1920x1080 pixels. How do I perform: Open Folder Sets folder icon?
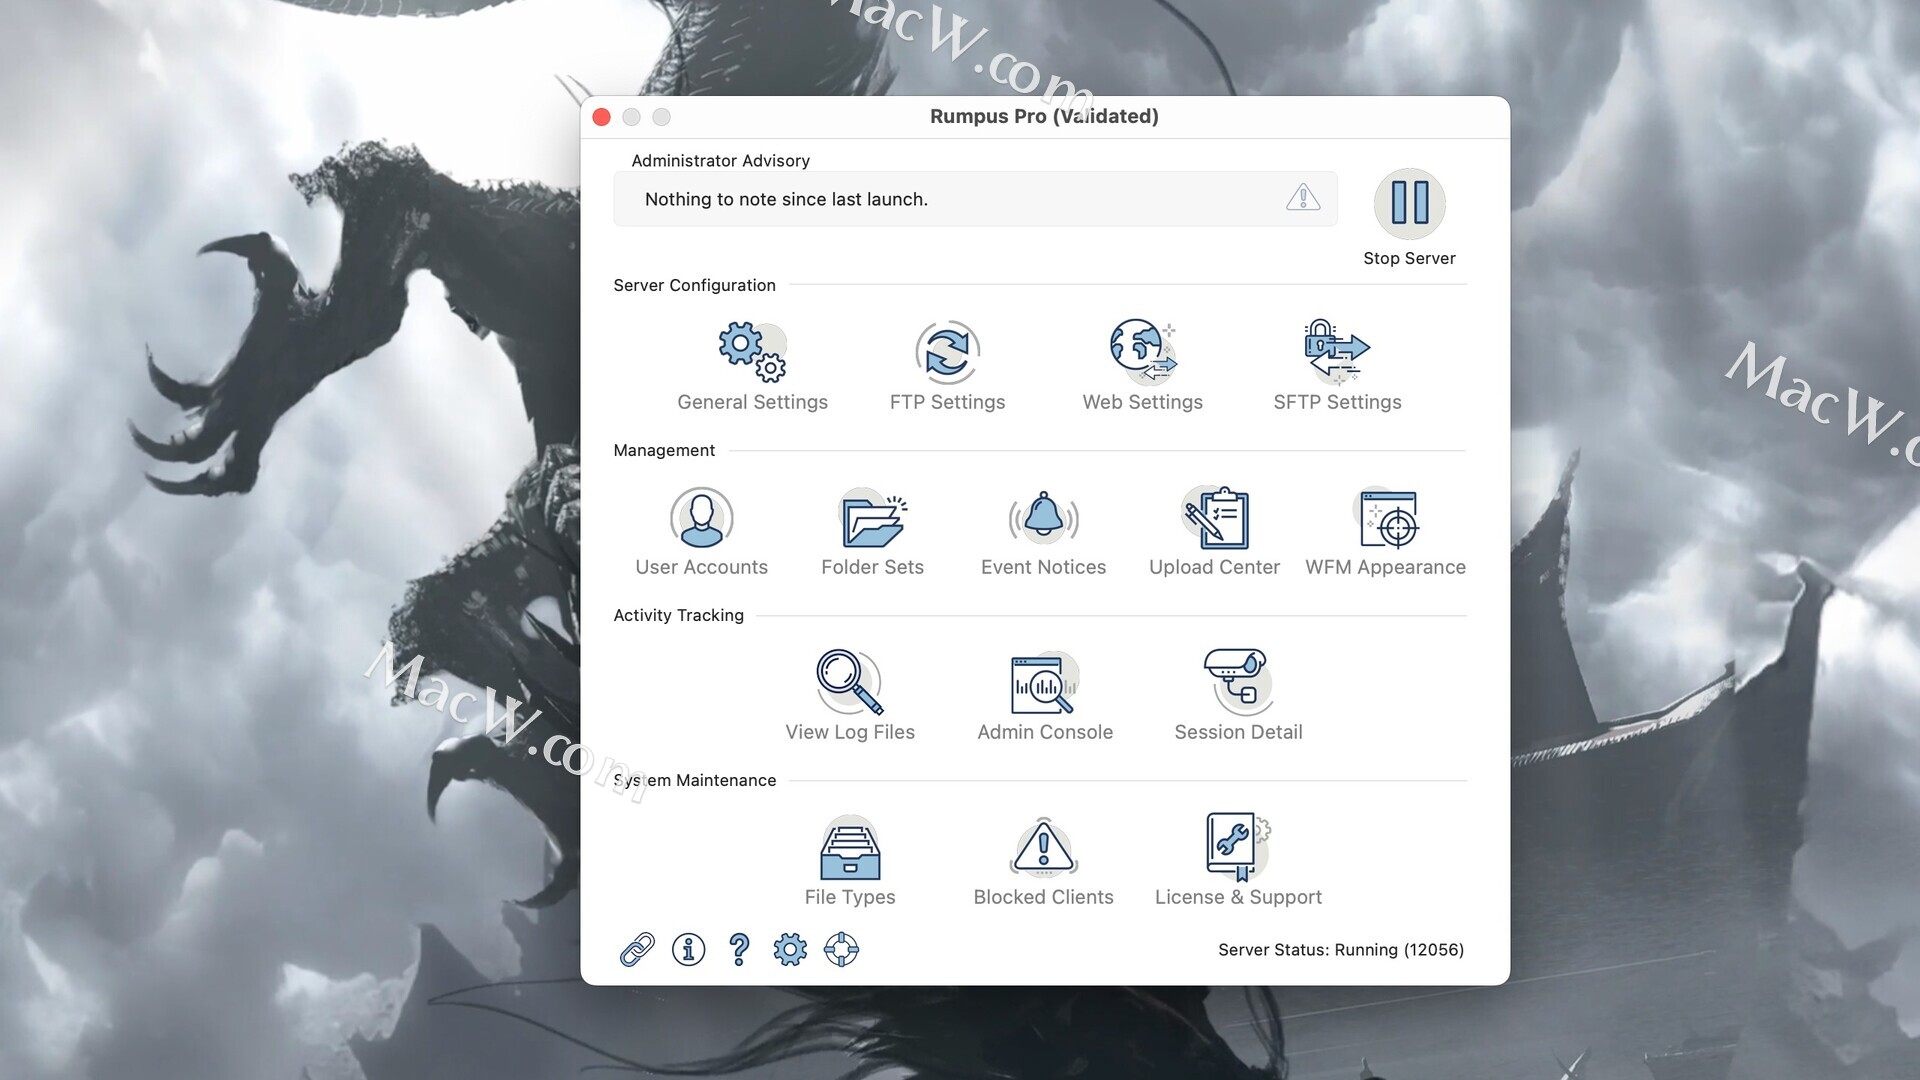pyautogui.click(x=873, y=518)
